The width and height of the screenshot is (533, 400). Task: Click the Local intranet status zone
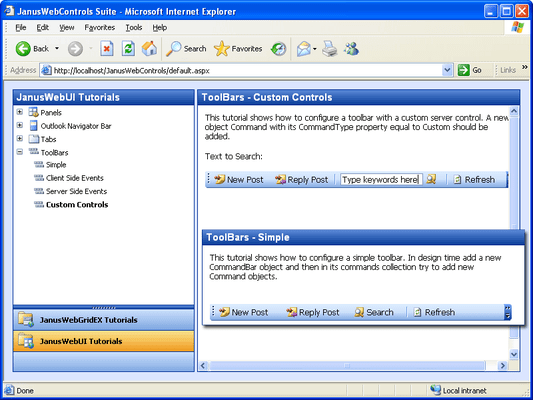[458, 390]
